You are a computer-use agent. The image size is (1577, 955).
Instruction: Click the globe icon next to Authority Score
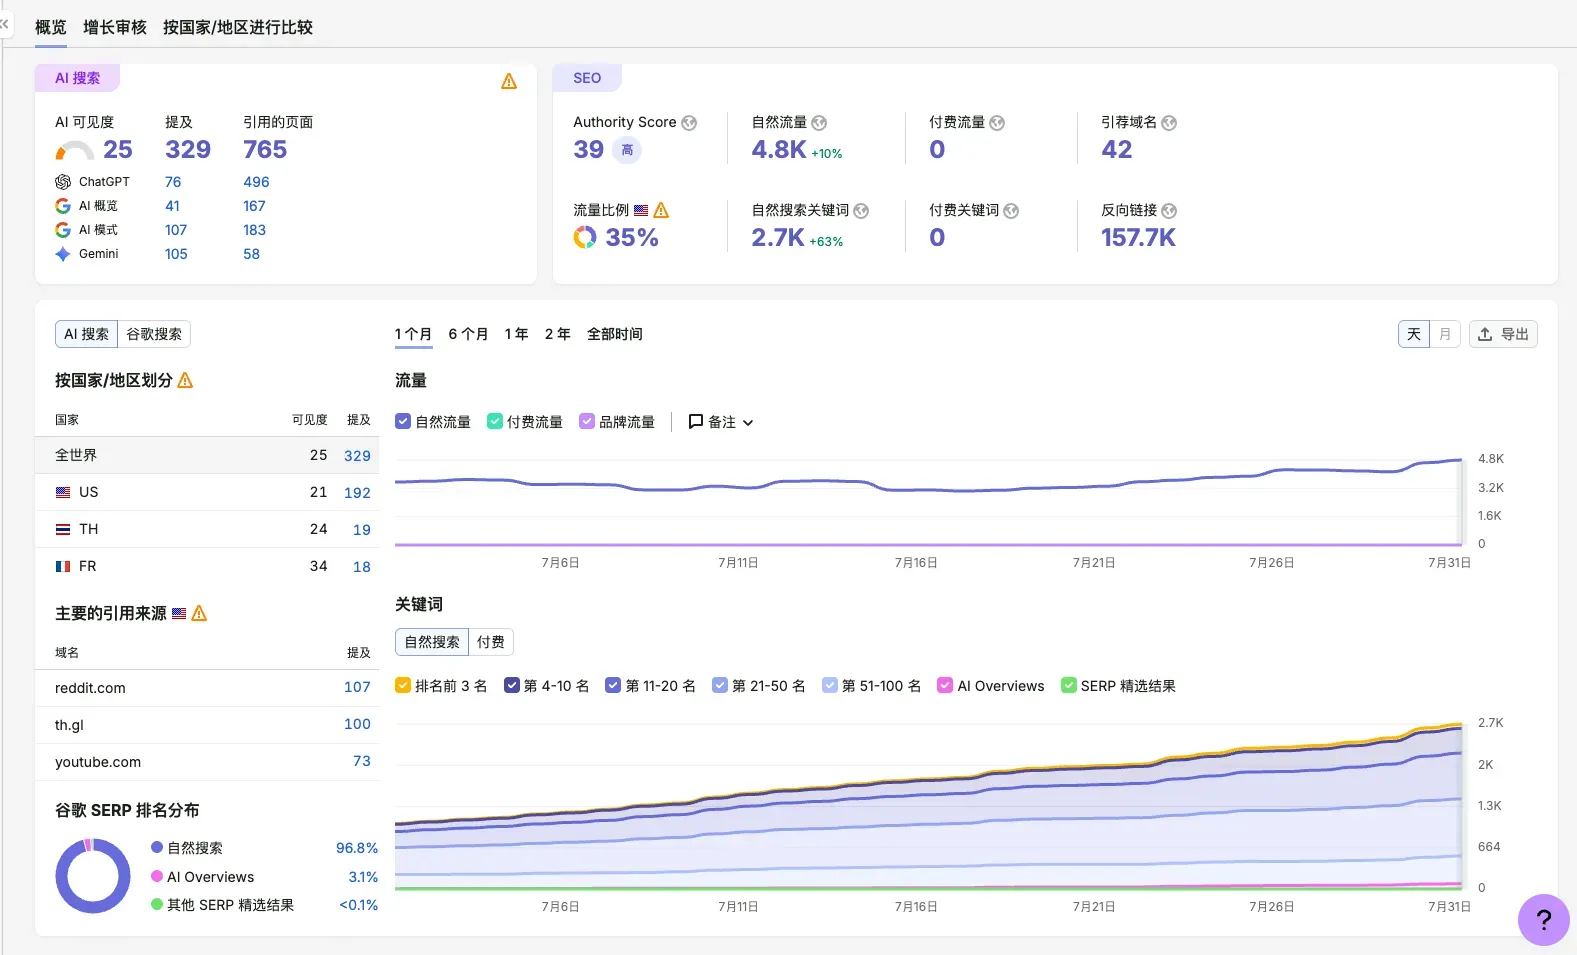click(x=689, y=123)
